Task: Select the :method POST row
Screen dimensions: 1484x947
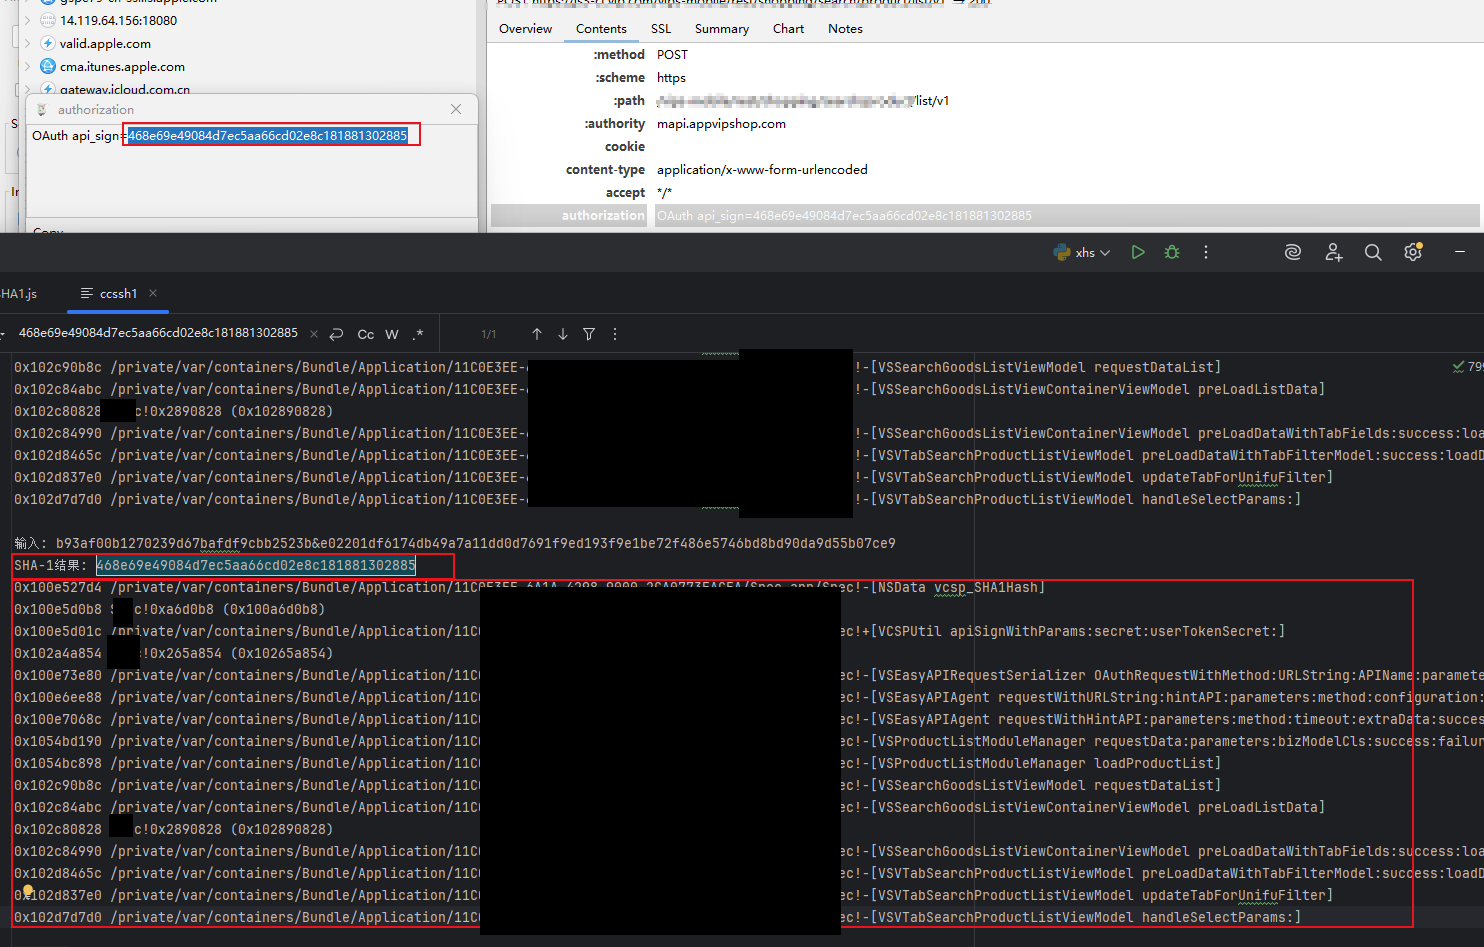Action: 985,55
